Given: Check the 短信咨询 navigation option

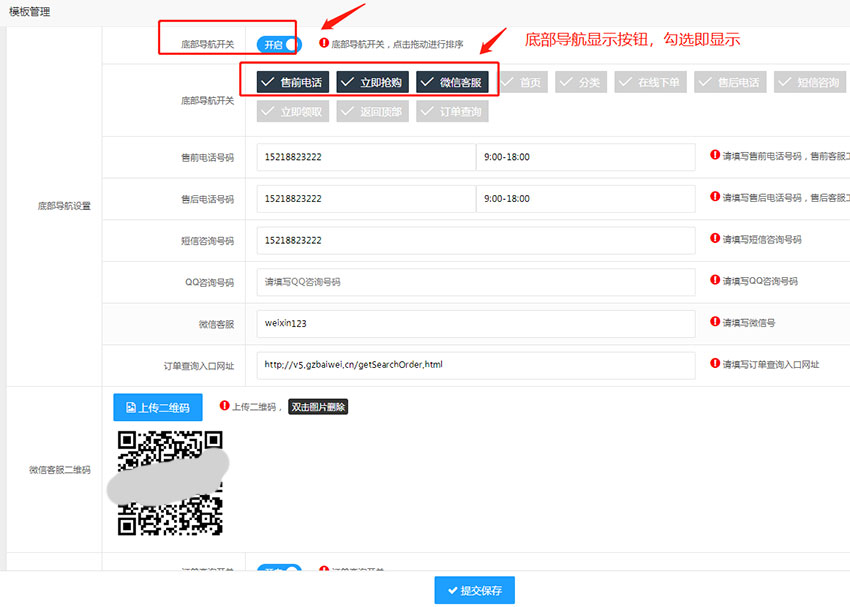Looking at the screenshot, I should (810, 82).
